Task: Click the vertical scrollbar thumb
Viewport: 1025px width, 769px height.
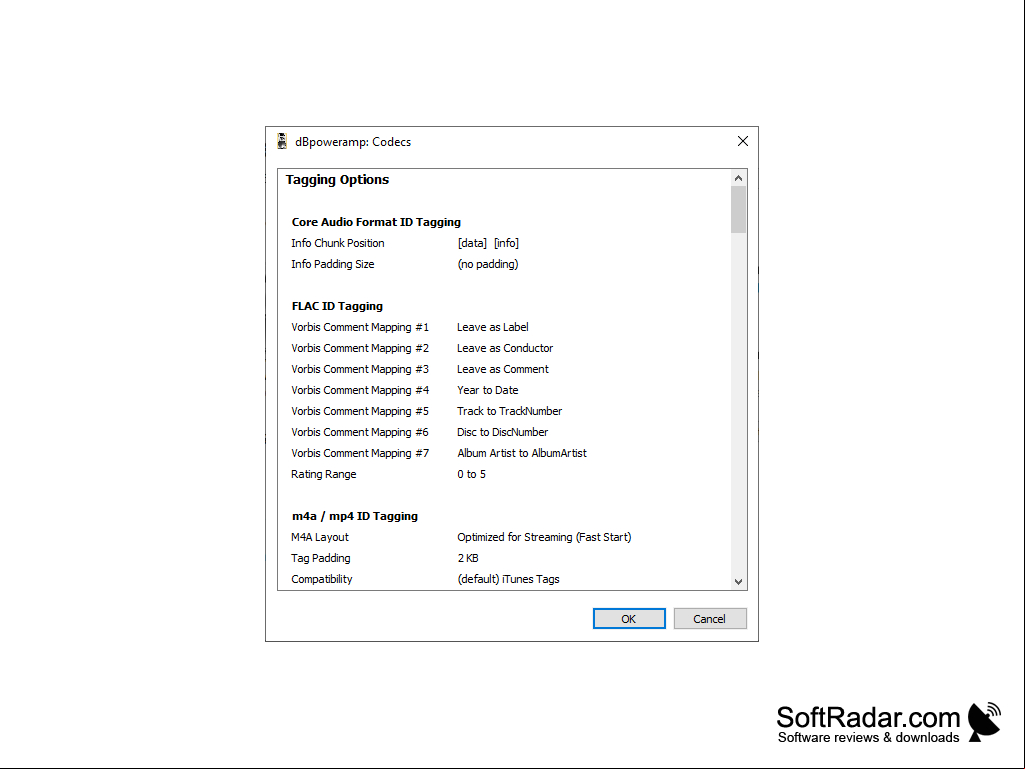Action: (738, 209)
